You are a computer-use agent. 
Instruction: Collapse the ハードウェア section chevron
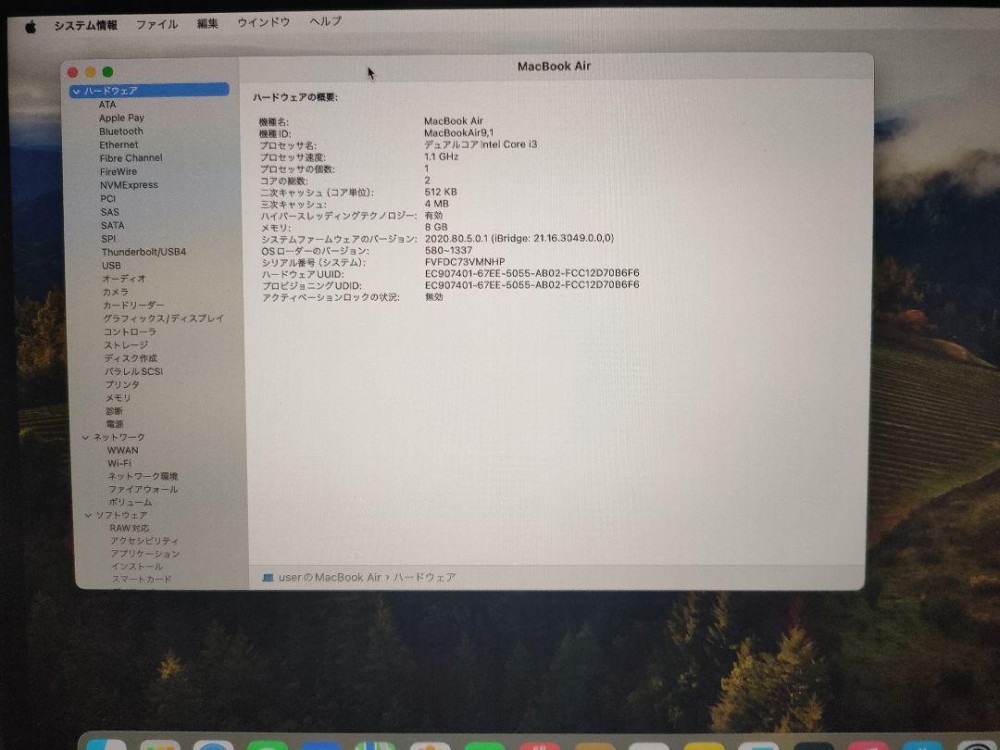77,91
